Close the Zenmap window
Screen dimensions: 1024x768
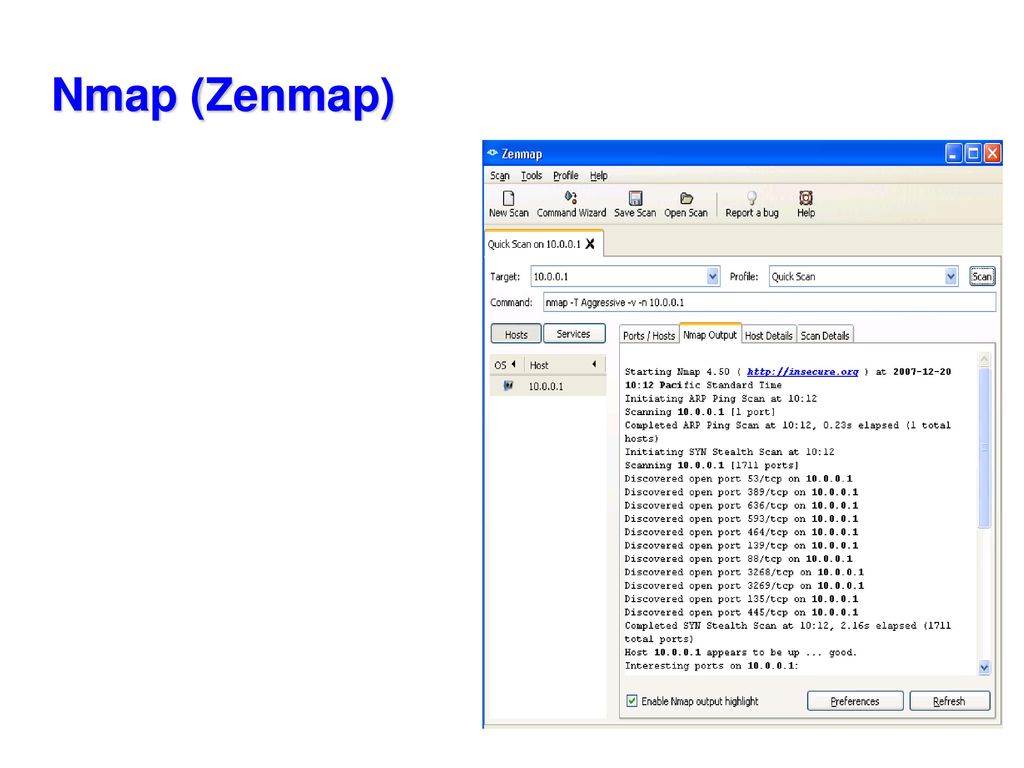993,153
